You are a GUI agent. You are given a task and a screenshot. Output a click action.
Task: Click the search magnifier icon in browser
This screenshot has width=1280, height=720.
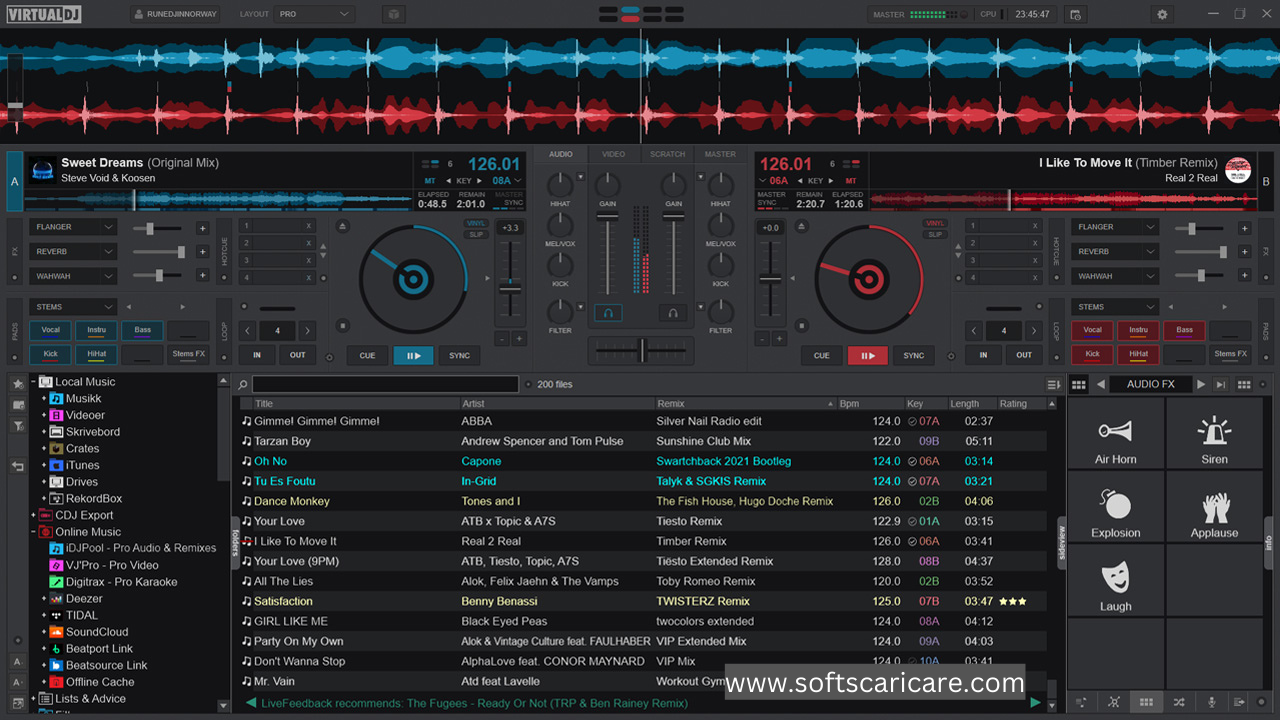point(242,384)
